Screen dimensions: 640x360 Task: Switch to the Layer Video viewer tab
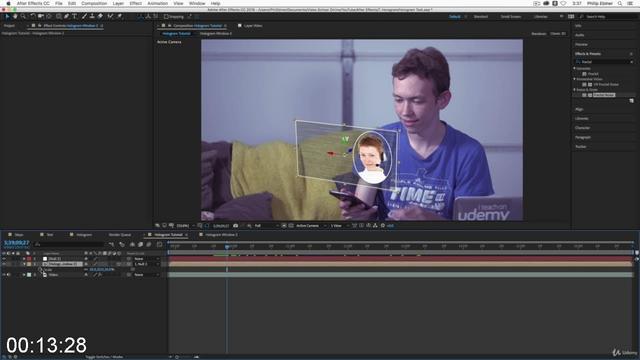pos(253,26)
